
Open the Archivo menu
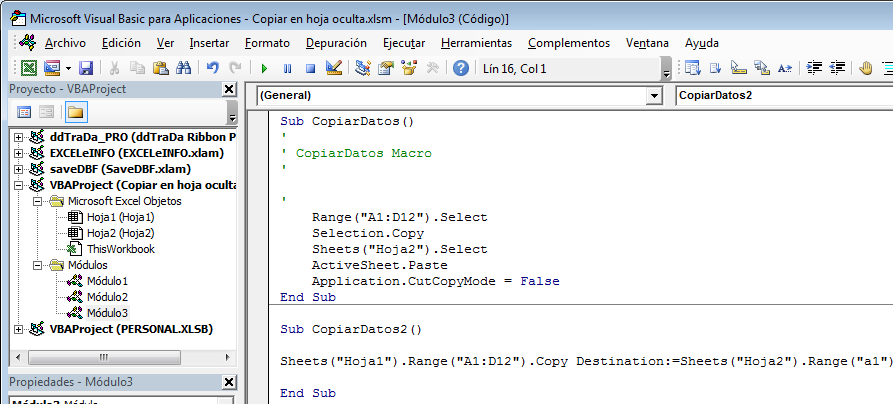click(65, 43)
